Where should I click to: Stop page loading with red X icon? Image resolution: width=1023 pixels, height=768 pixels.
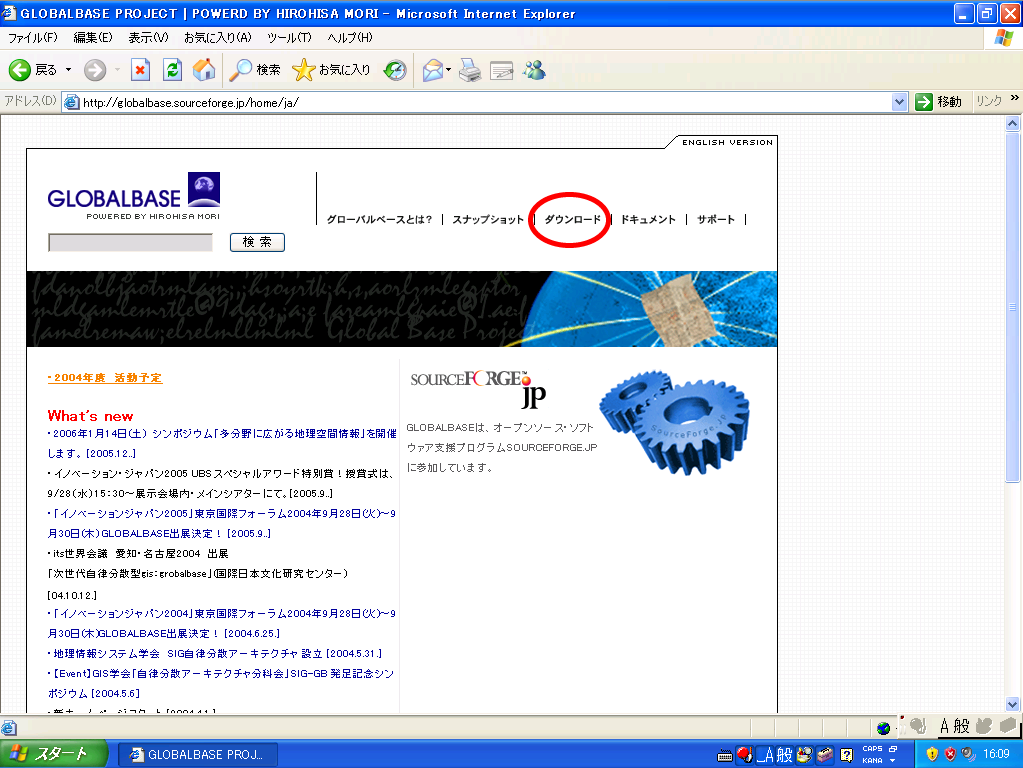coord(140,70)
